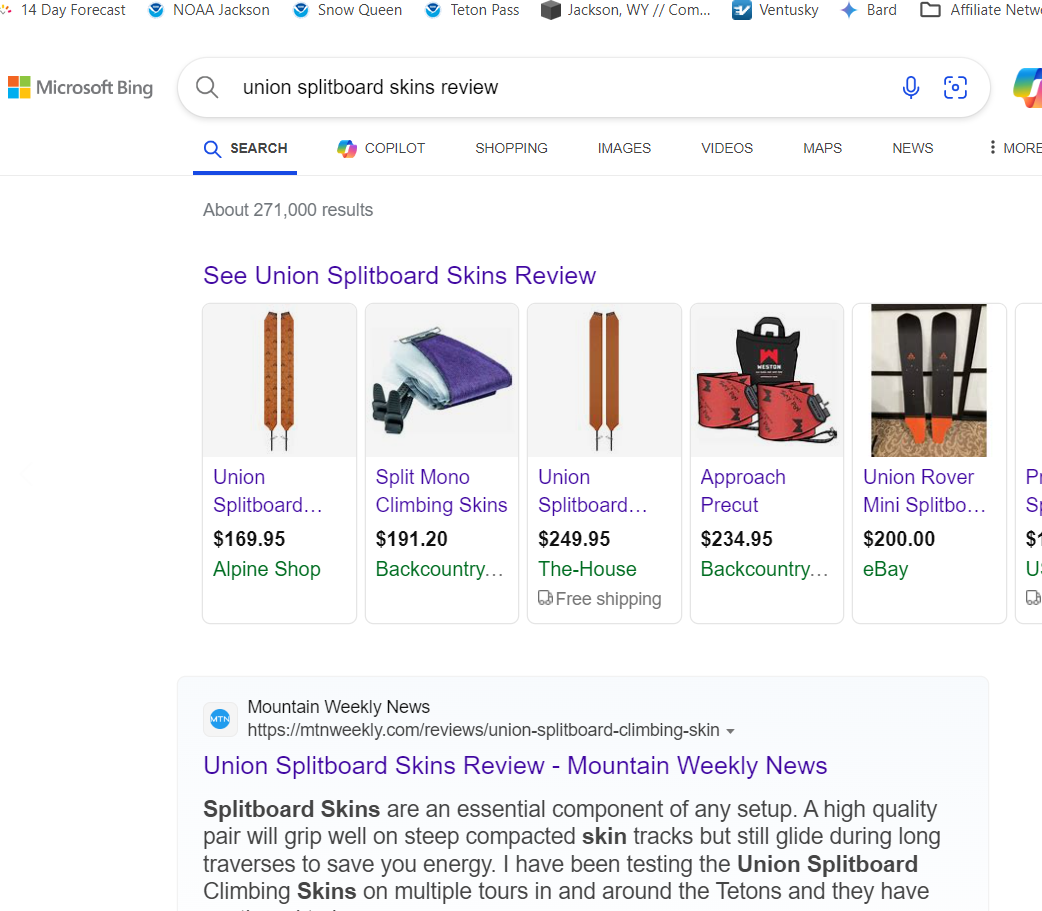Click the magnifying glass search icon
The height and width of the screenshot is (911, 1042).
point(207,88)
